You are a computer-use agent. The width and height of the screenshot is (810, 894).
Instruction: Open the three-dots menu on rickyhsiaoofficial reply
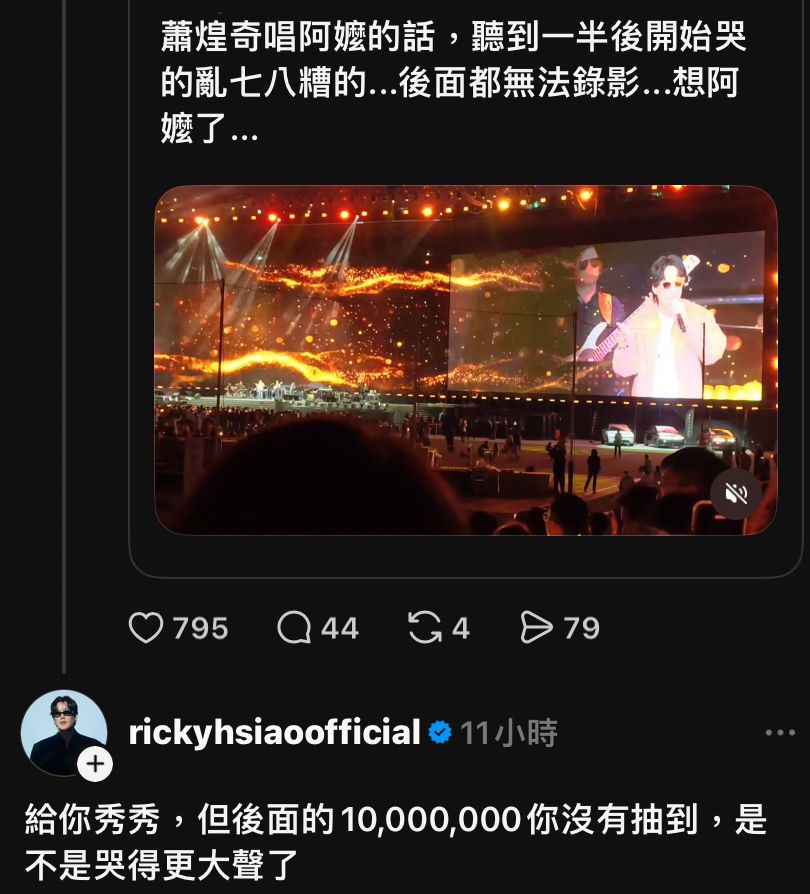(780, 733)
